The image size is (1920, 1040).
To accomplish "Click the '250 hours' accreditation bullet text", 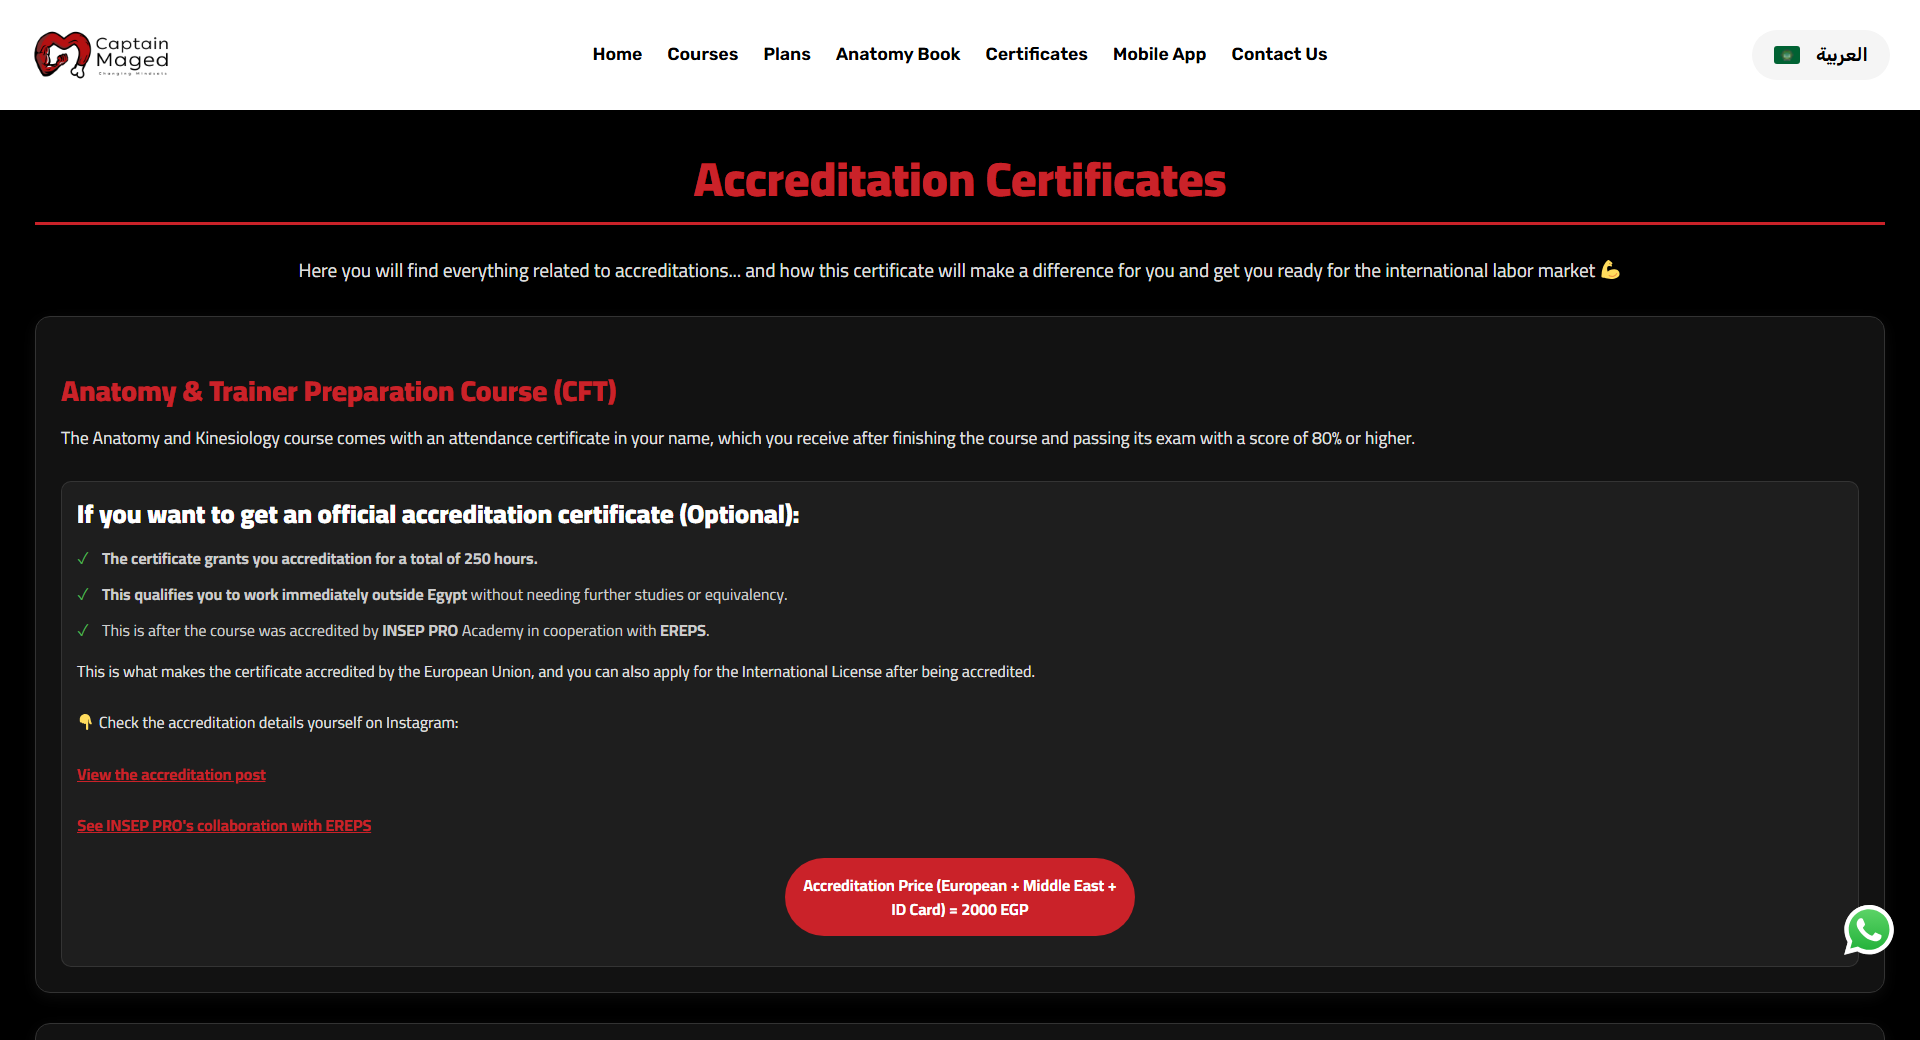I will point(320,559).
